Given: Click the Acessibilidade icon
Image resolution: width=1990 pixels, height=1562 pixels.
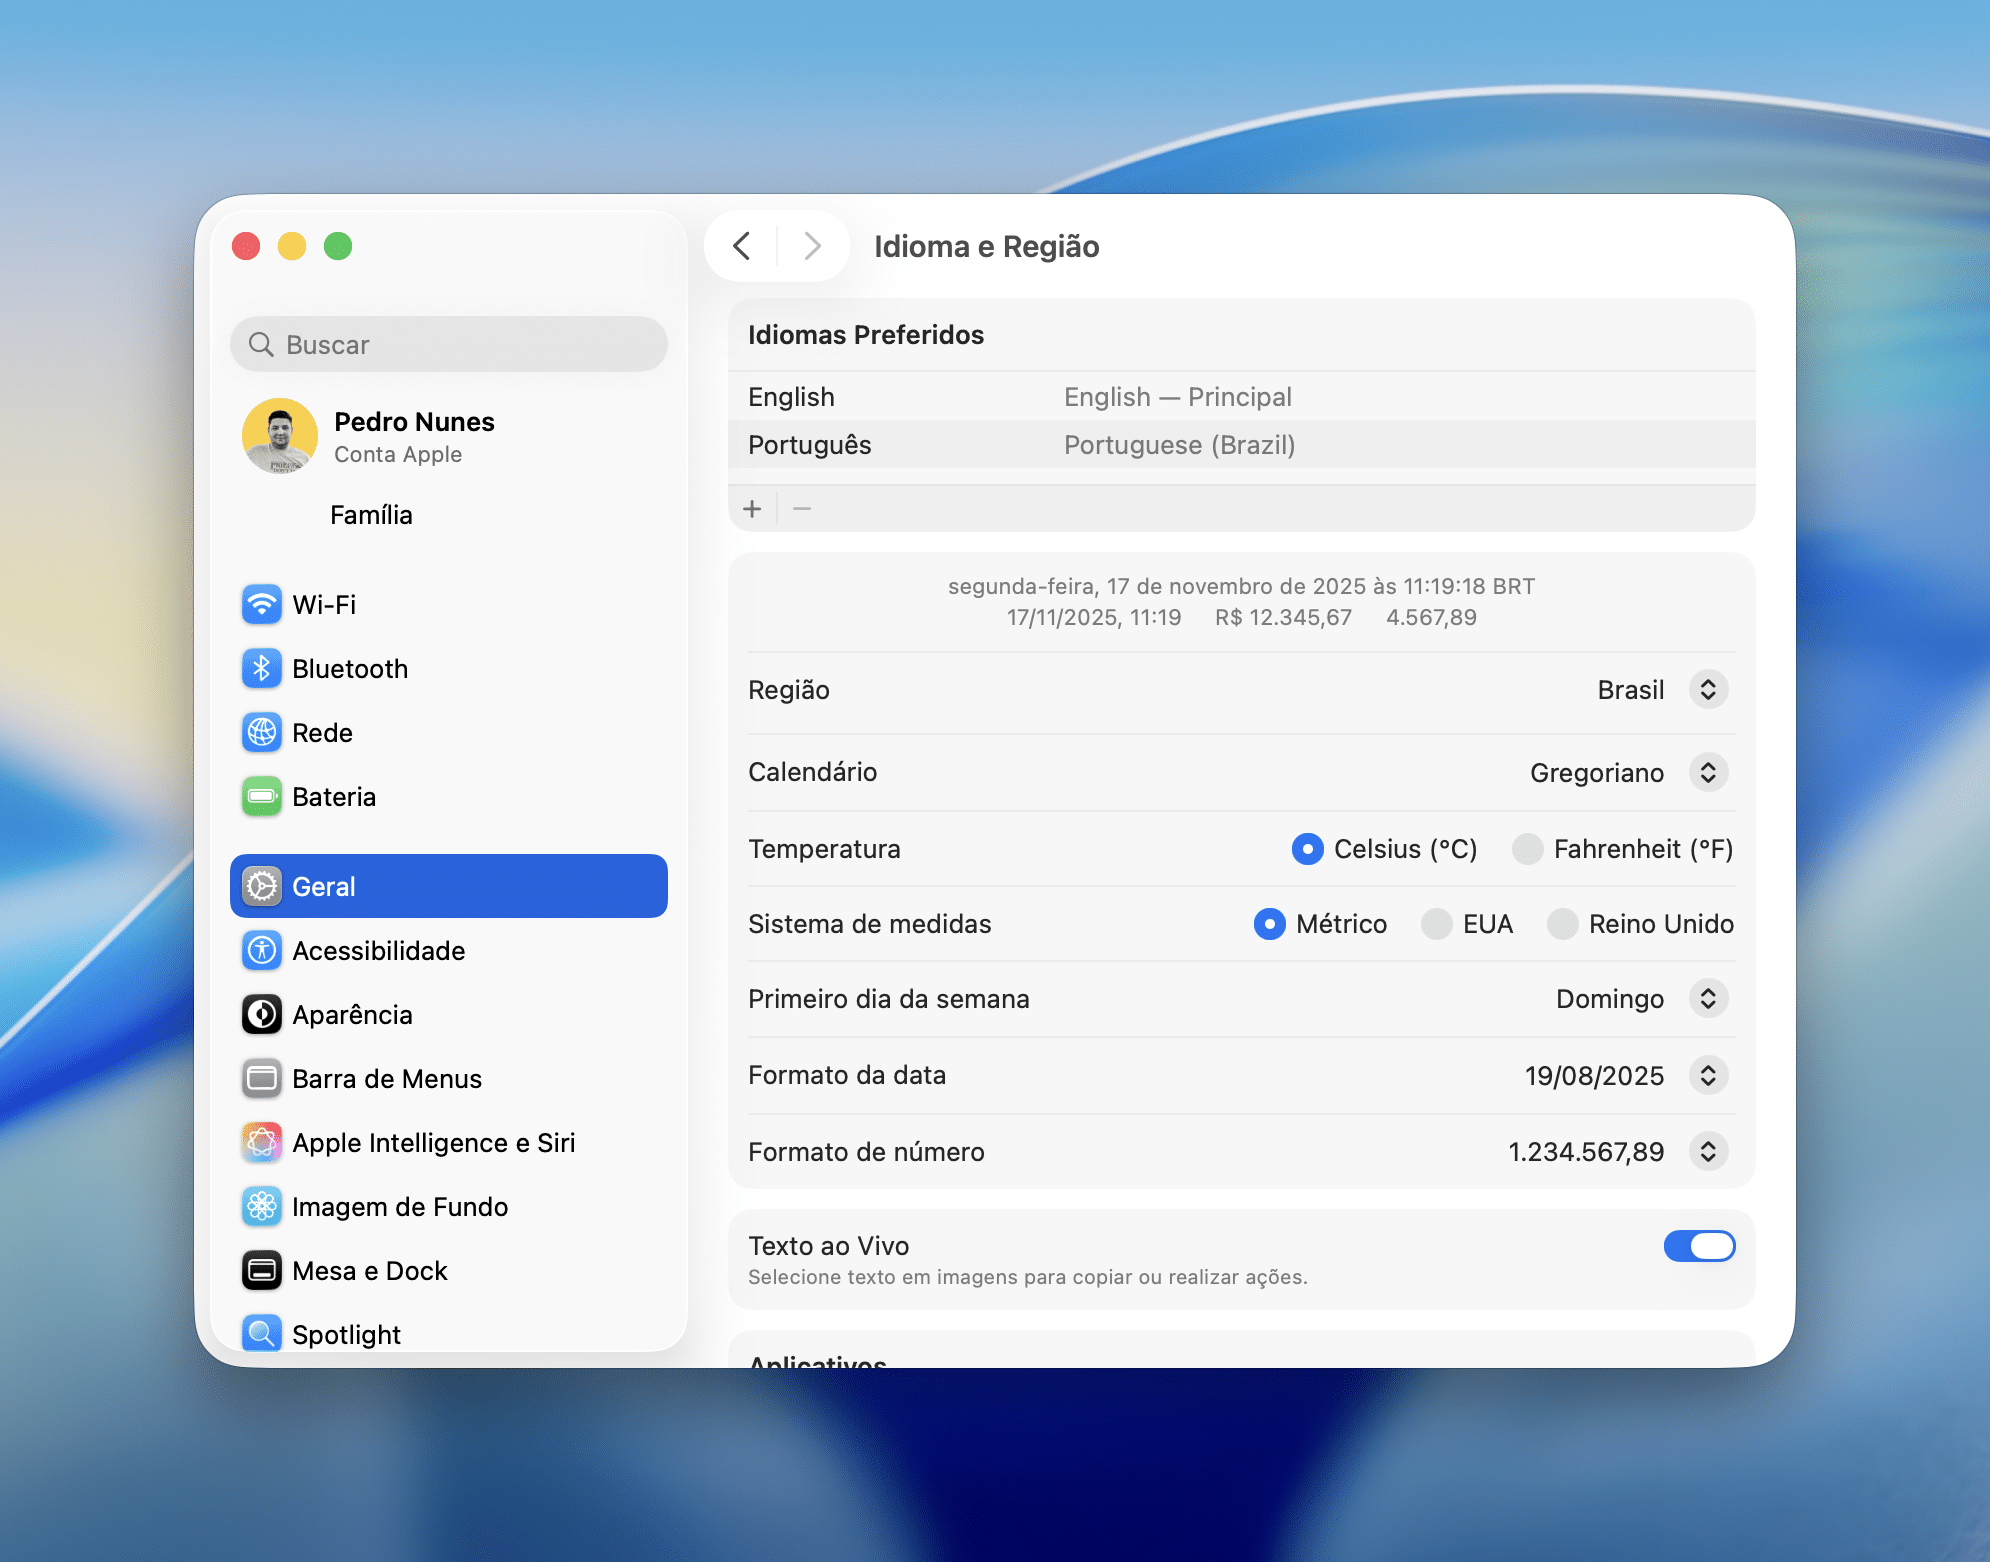Looking at the screenshot, I should coord(262,950).
